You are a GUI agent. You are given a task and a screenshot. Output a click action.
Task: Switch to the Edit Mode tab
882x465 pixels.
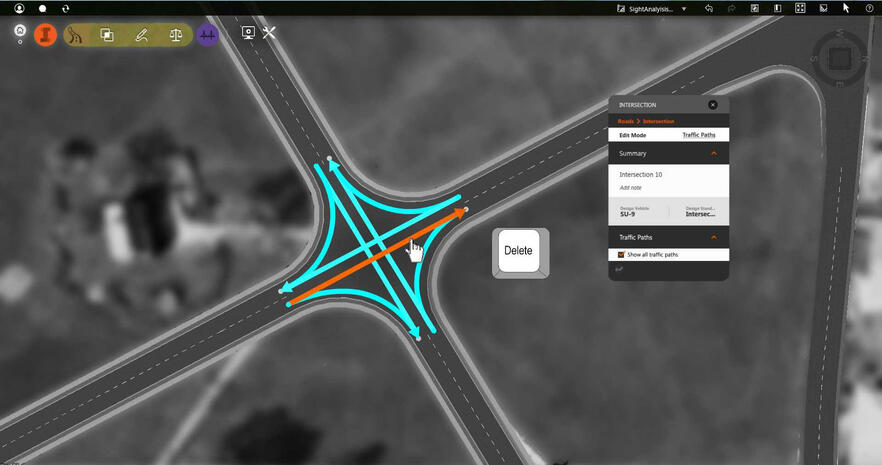632,134
